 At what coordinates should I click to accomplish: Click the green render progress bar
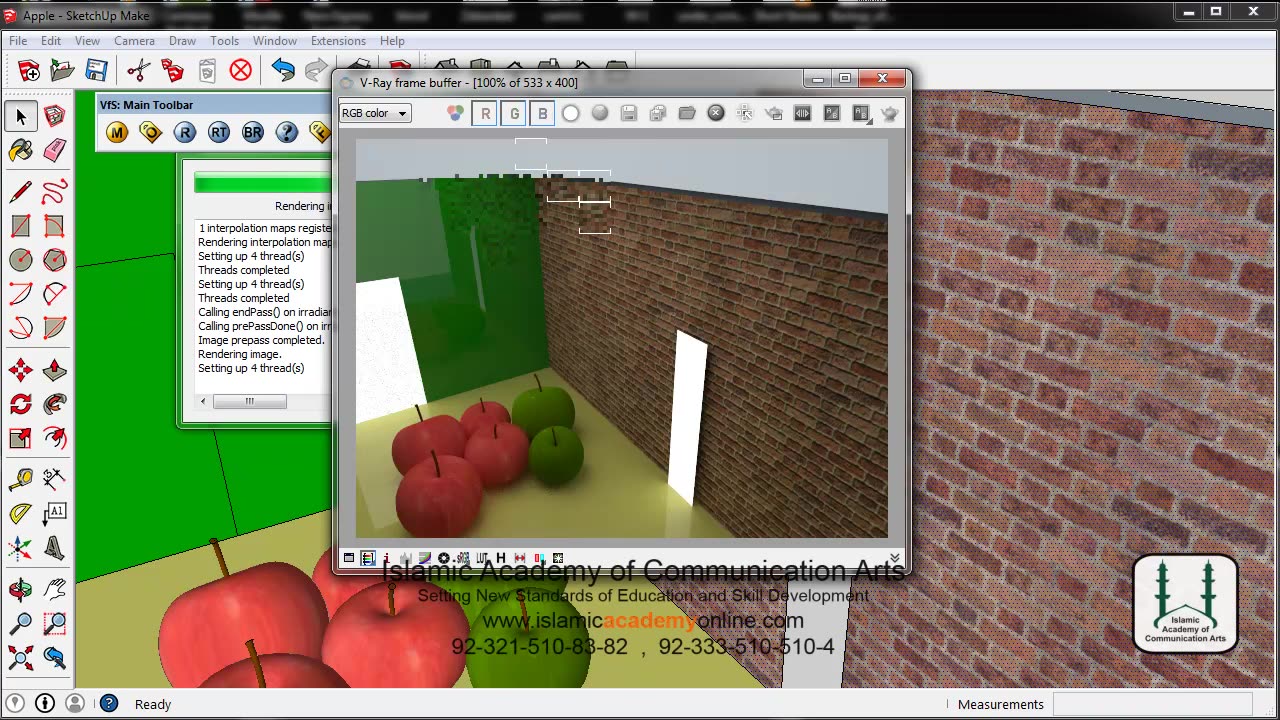263,183
